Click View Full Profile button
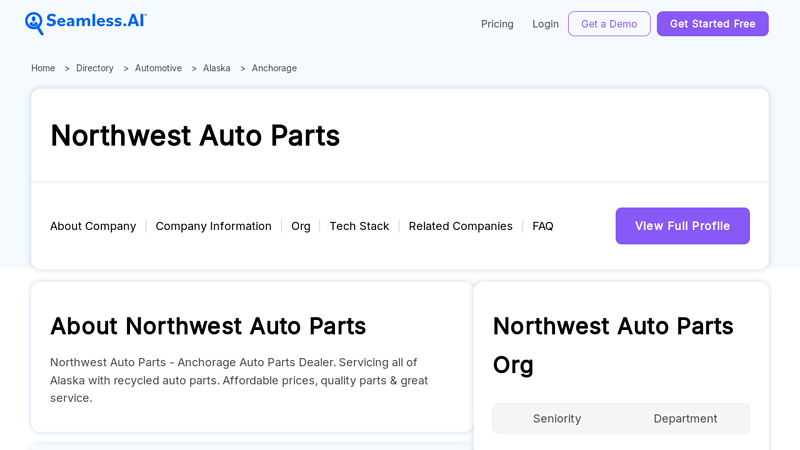 pos(683,226)
